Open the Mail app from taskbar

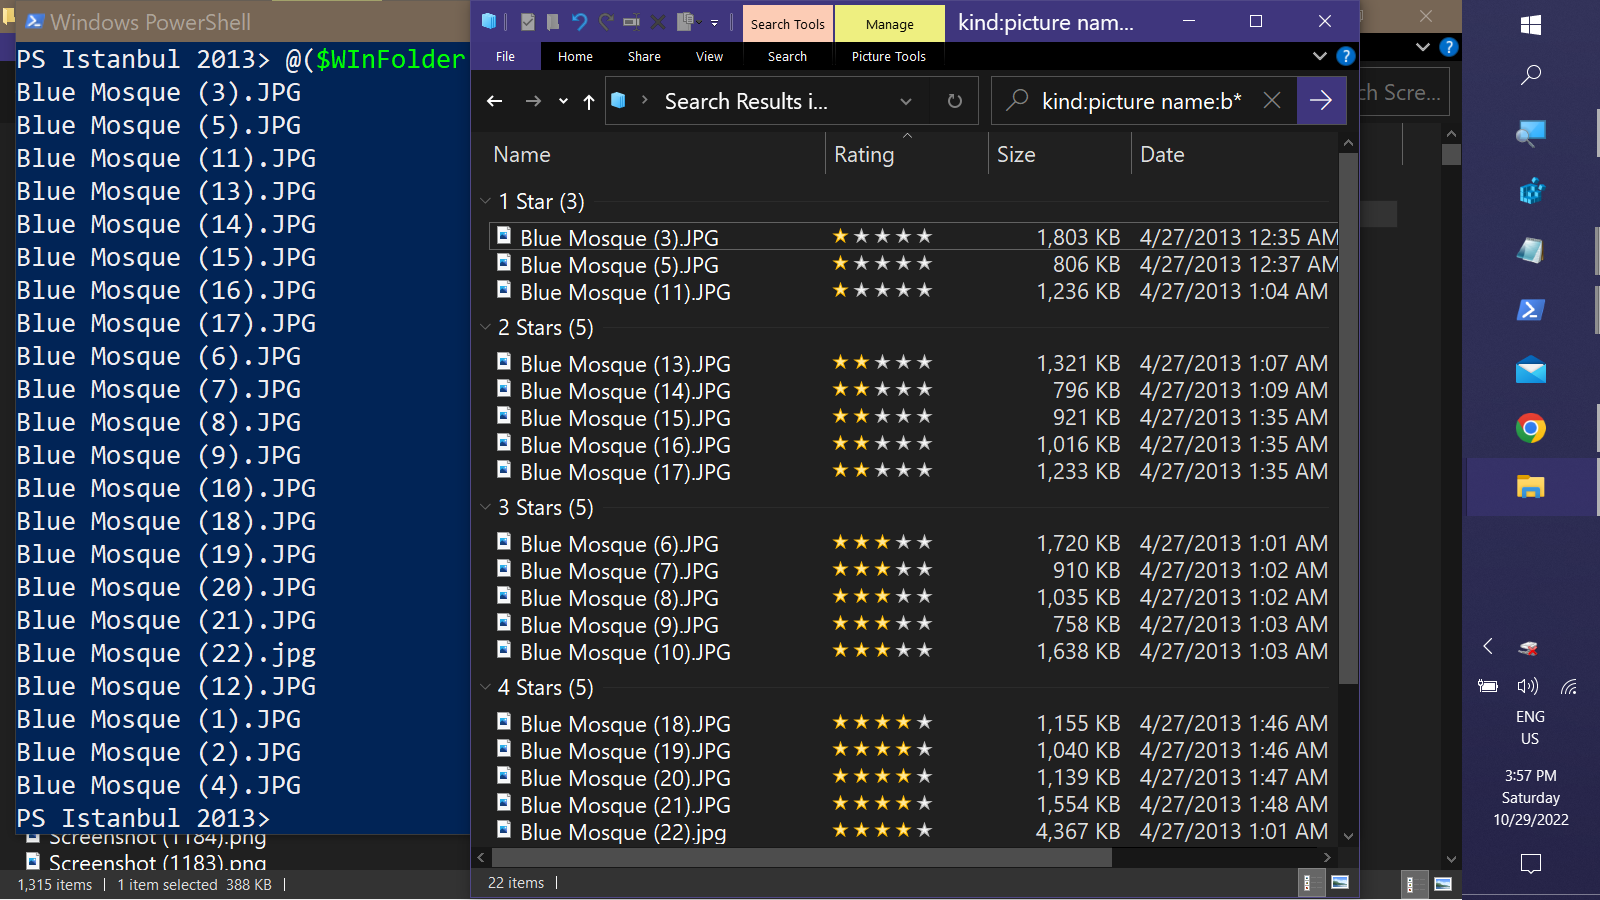tap(1531, 370)
